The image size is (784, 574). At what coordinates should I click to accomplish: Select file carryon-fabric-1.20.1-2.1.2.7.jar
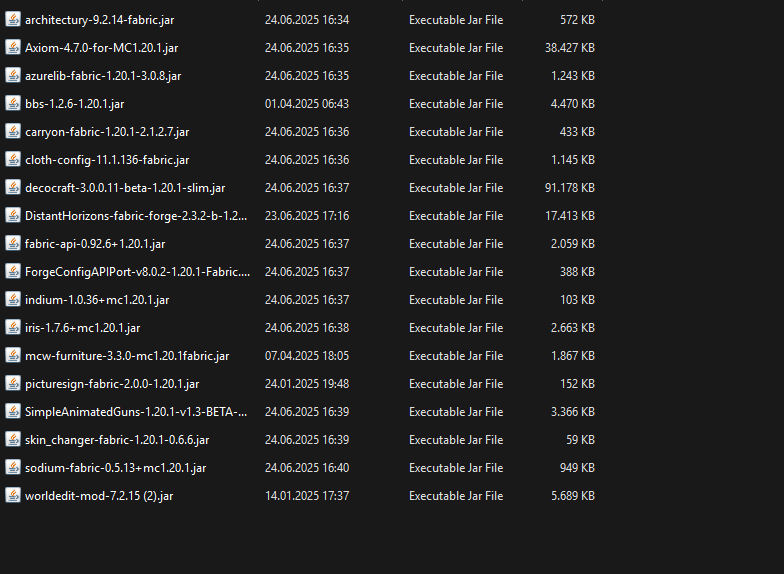point(107,132)
